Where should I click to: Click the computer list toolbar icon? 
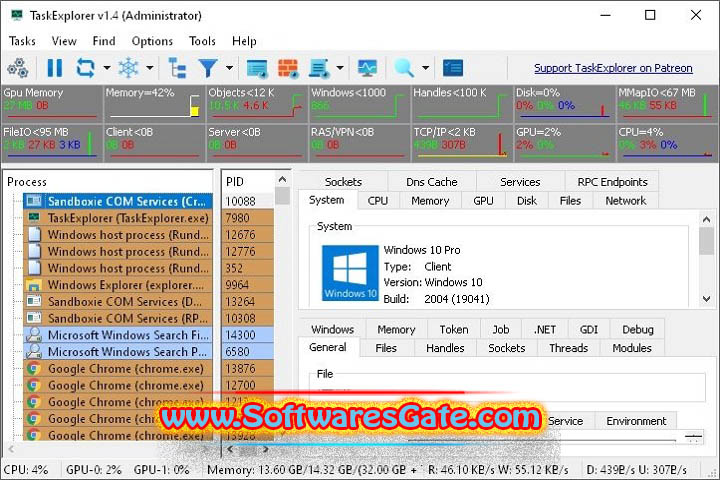click(x=319, y=68)
